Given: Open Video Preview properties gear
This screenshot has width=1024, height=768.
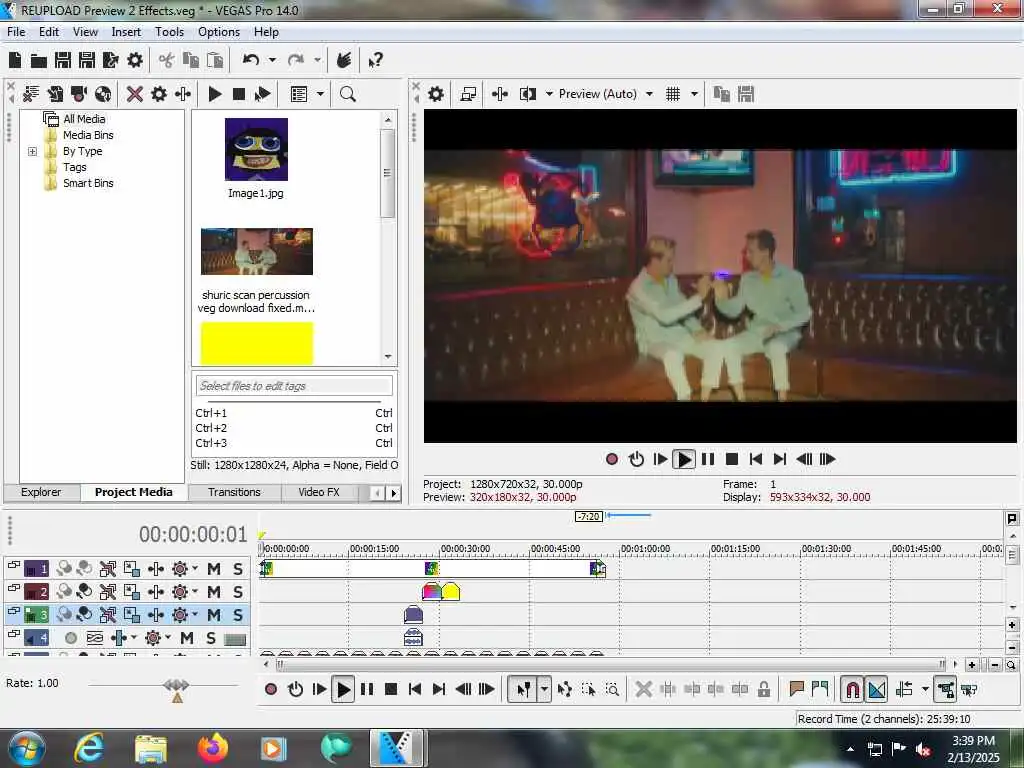Looking at the screenshot, I should click(x=436, y=94).
